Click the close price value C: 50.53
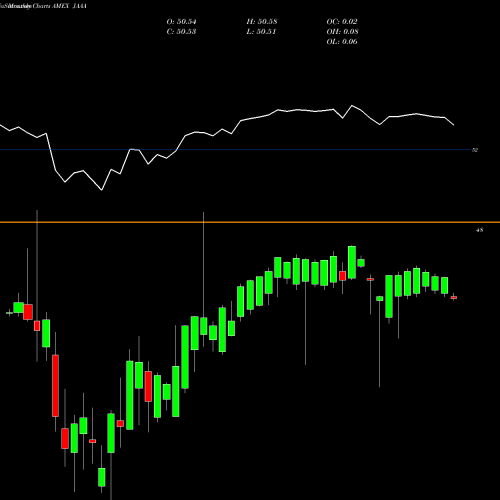This screenshot has width=500, height=500. [x=181, y=32]
